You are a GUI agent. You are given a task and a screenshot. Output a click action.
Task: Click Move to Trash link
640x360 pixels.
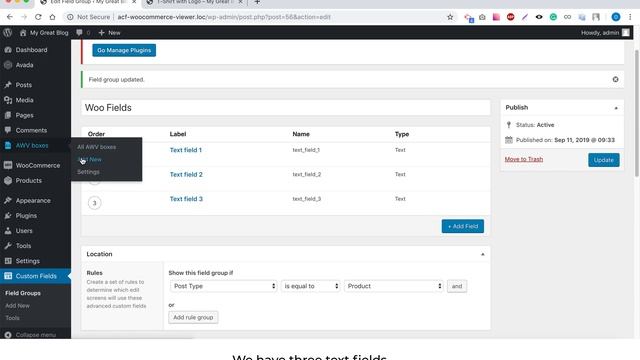(x=524, y=159)
